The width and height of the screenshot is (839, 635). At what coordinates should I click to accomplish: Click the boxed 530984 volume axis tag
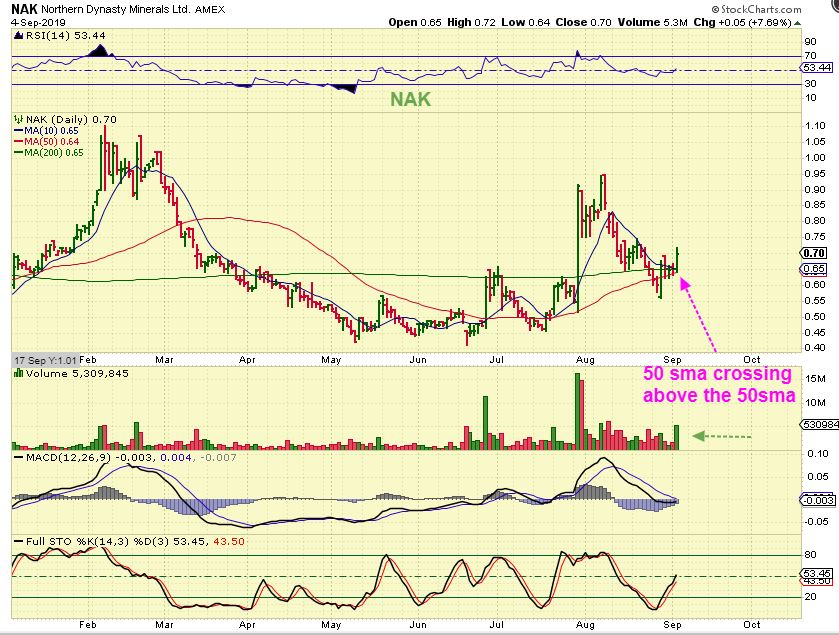point(820,425)
